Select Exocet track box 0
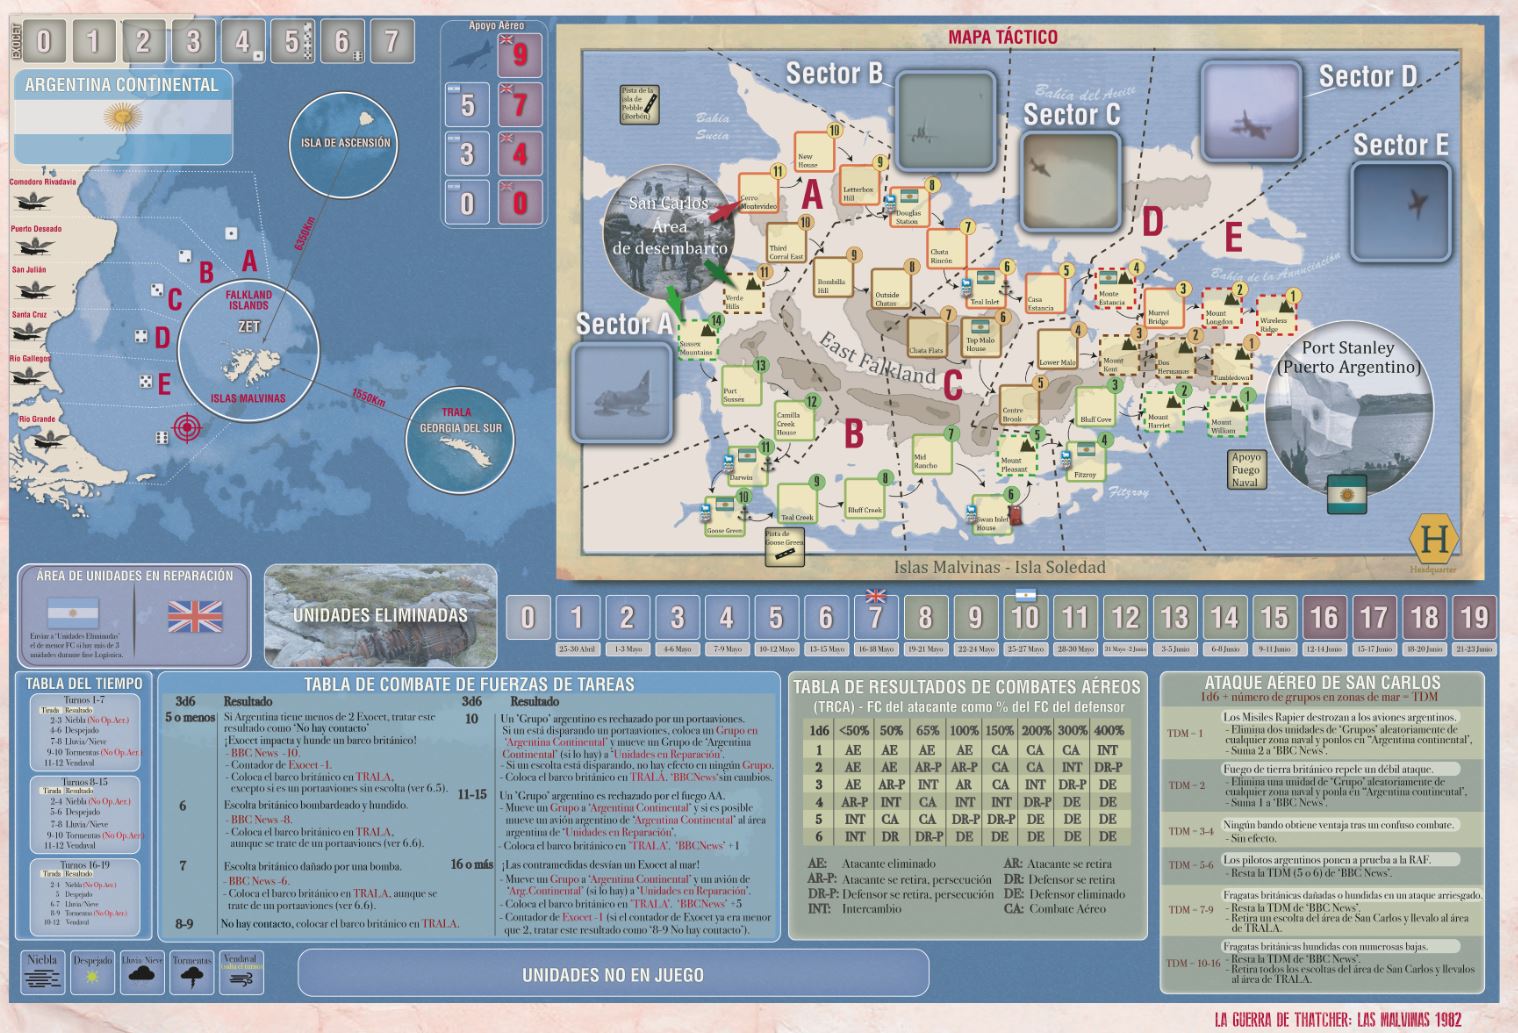1518x1033 pixels. (44, 42)
